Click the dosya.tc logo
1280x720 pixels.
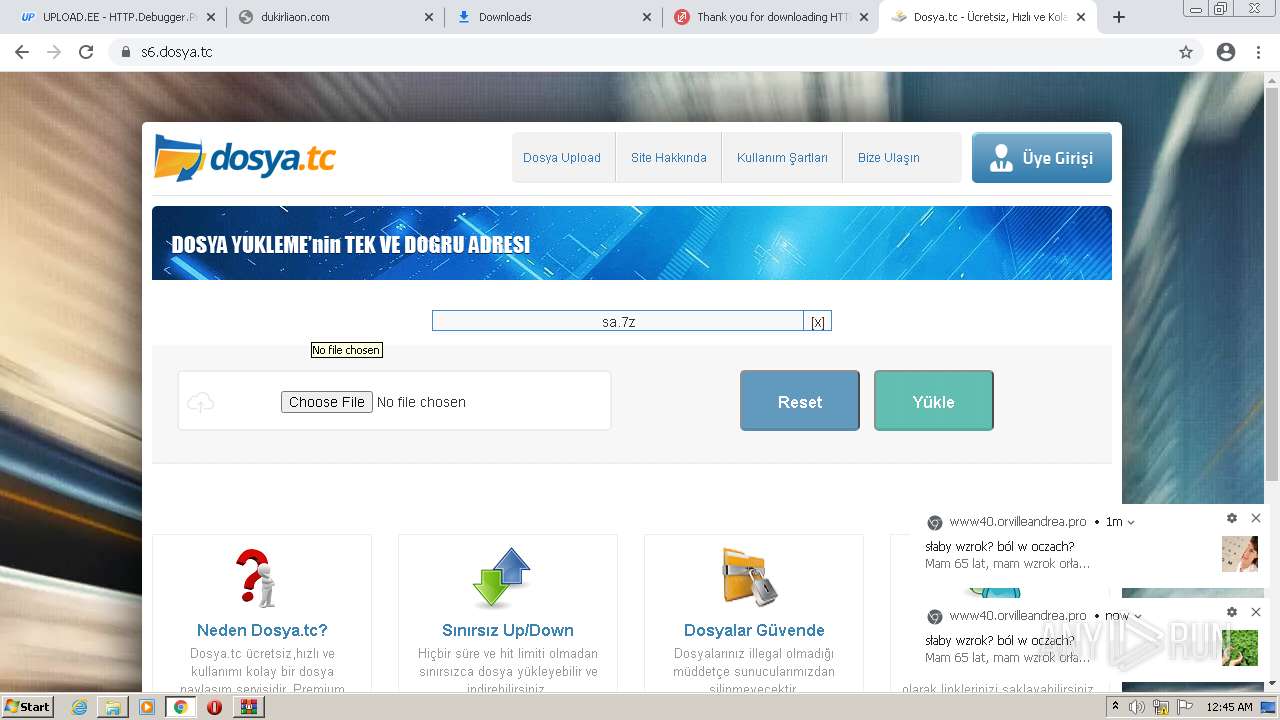245,158
